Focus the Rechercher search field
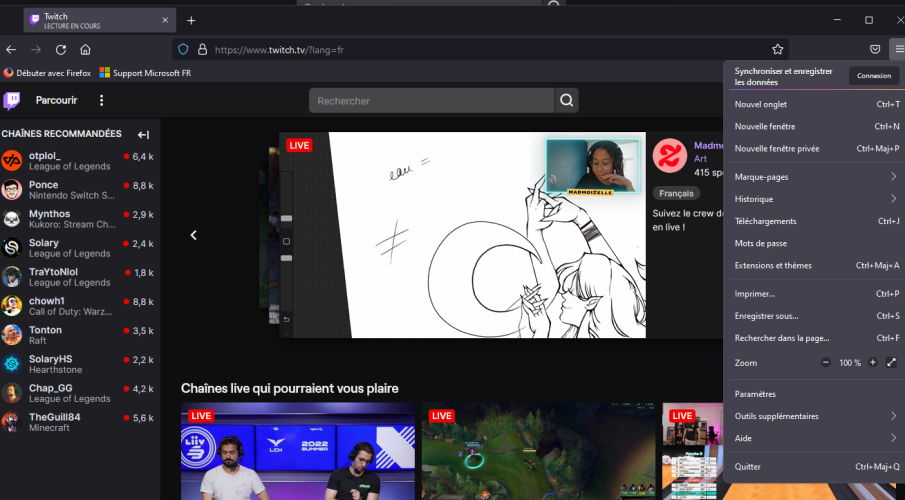The width and height of the screenshot is (905, 500). coord(432,100)
